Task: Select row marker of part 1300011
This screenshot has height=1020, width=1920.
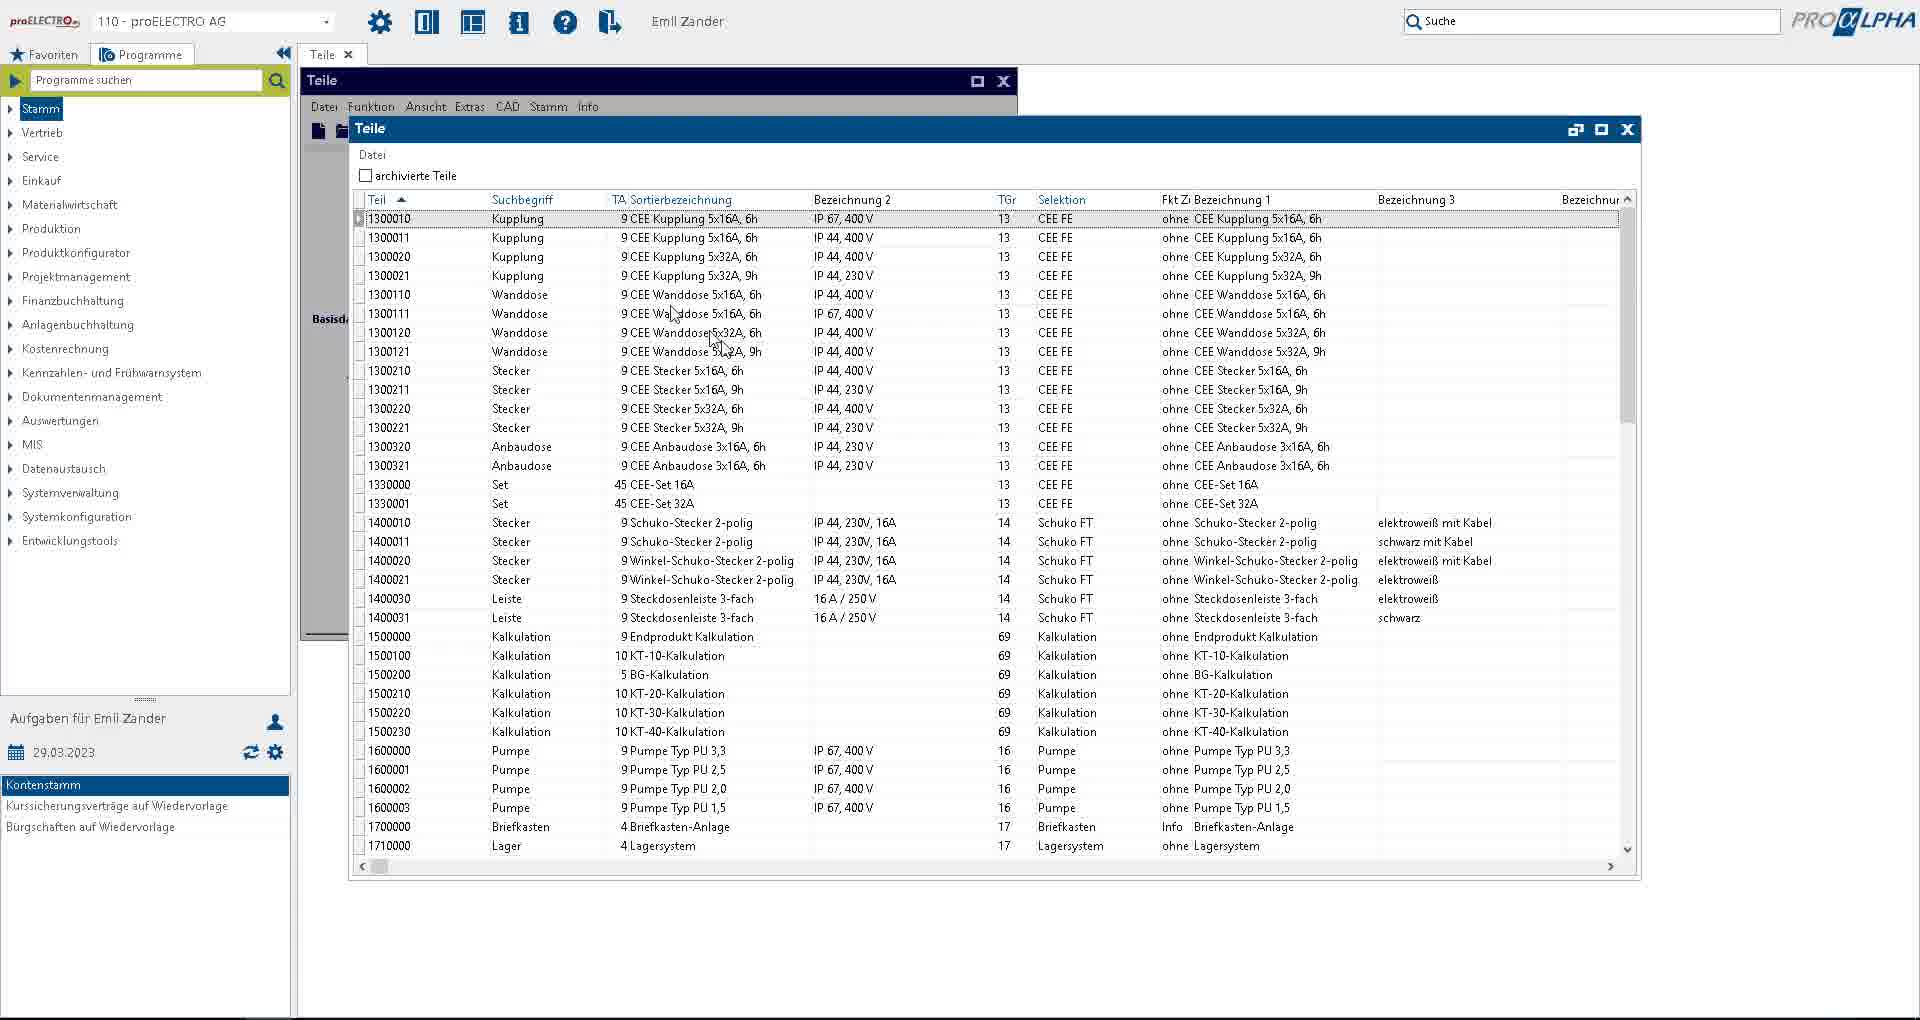Action: pos(359,238)
